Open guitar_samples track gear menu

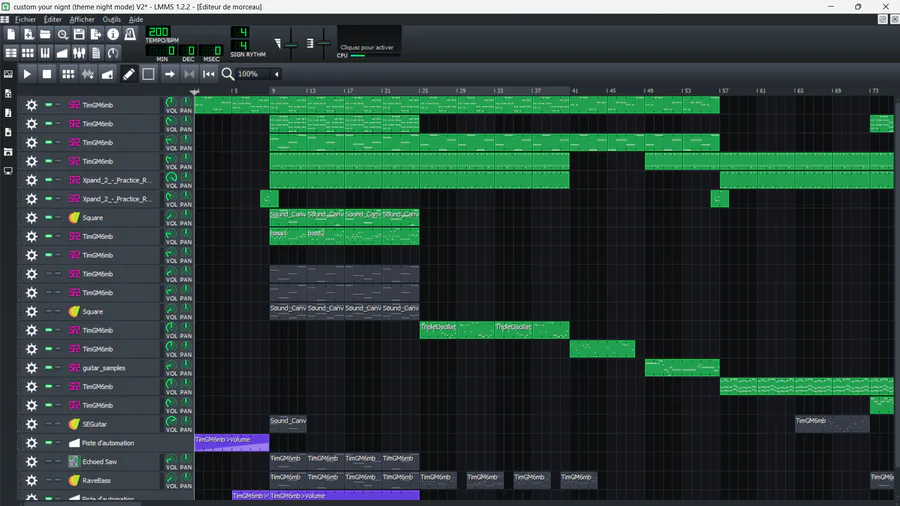[32, 368]
